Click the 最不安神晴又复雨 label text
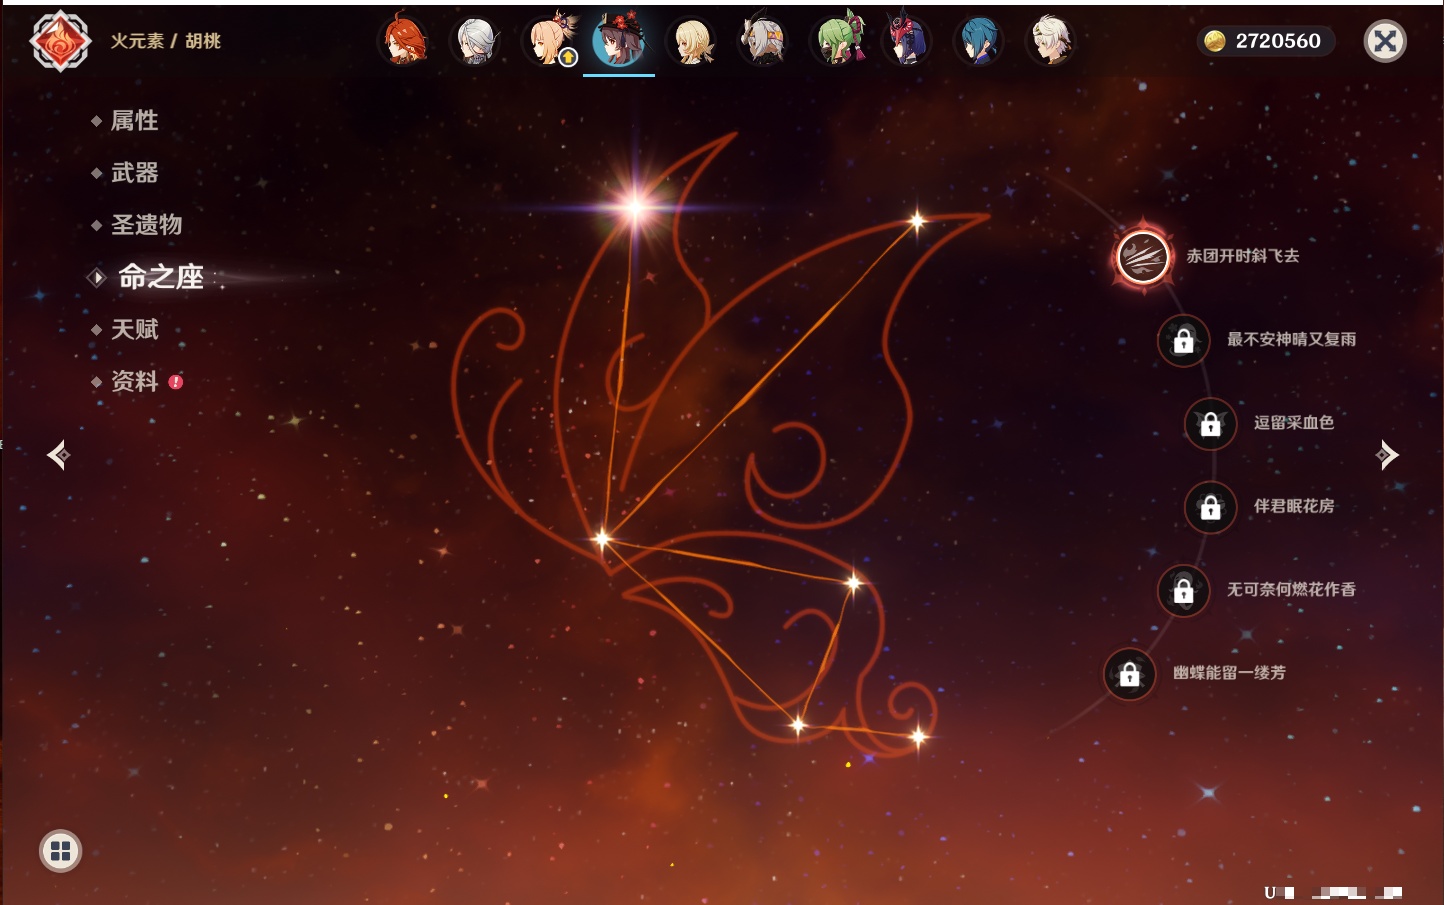 [x=1292, y=339]
